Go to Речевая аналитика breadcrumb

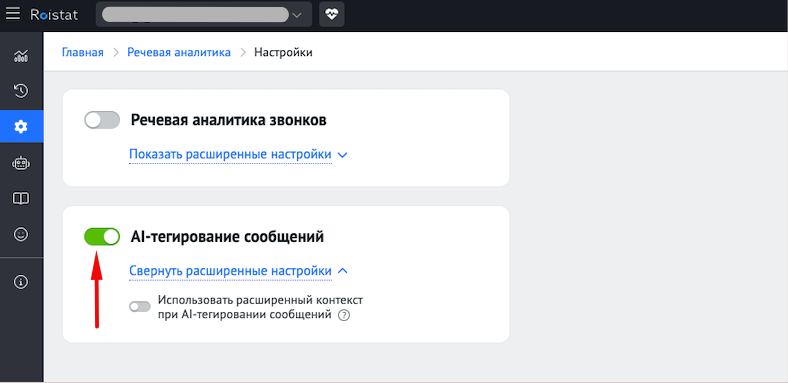point(179,52)
